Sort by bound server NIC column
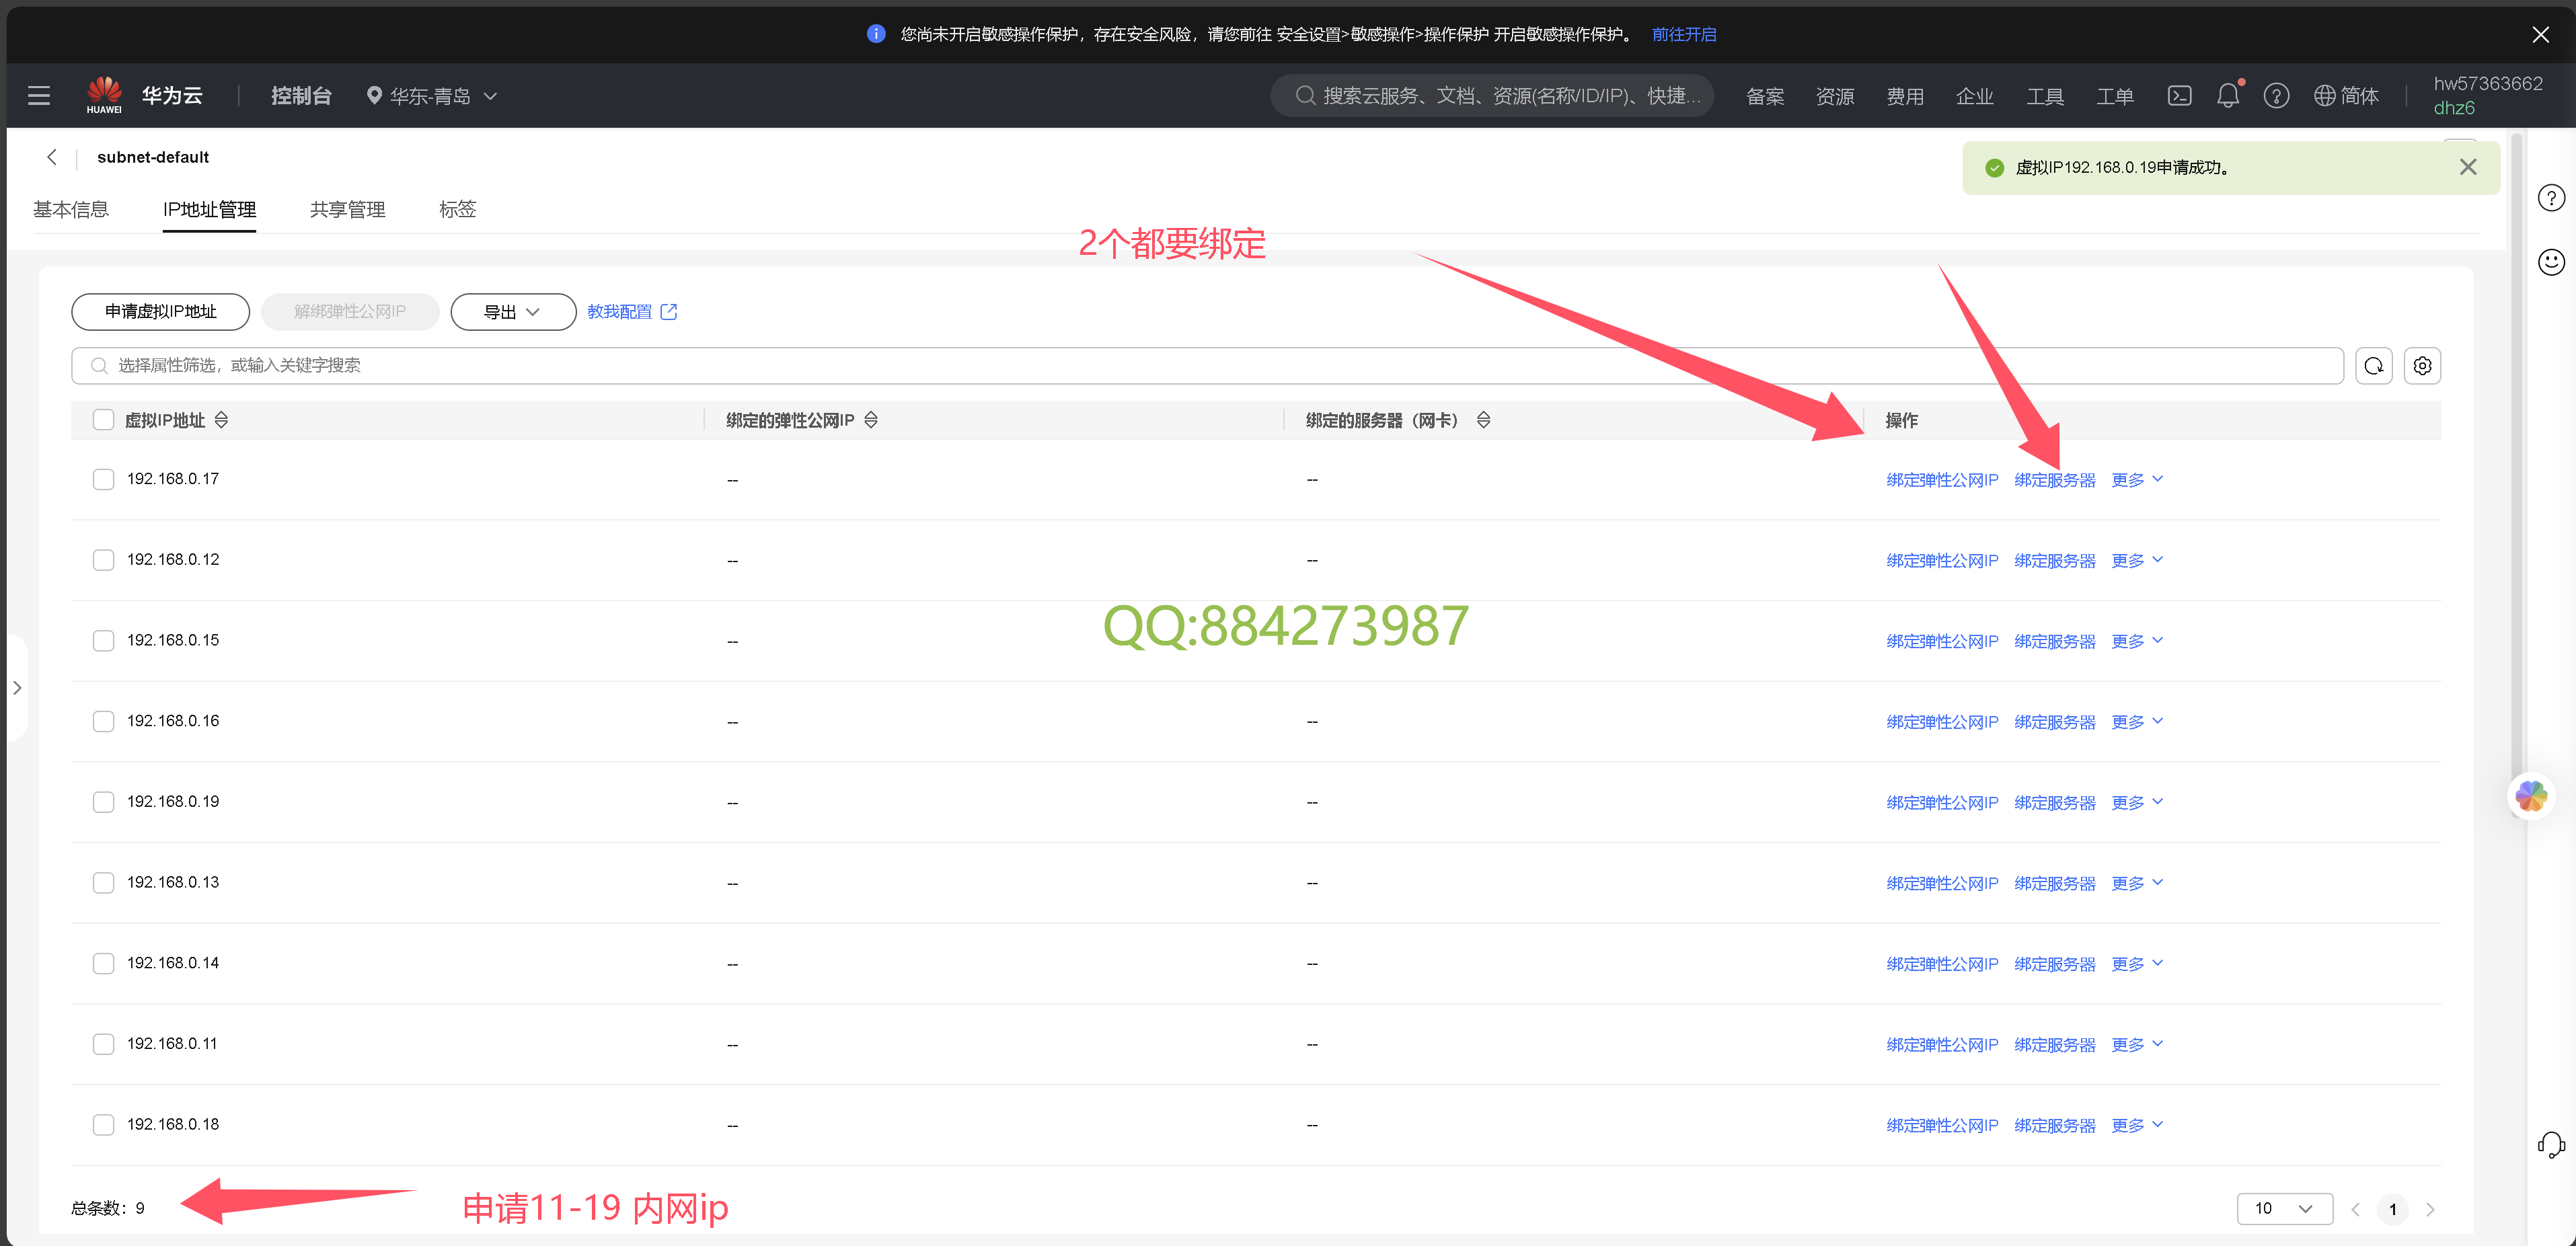2576x1246 pixels. pyautogui.click(x=1484, y=420)
